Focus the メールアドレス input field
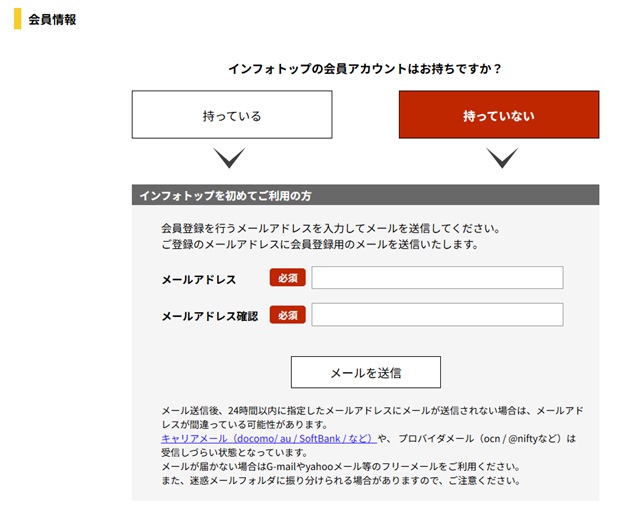 [437, 278]
